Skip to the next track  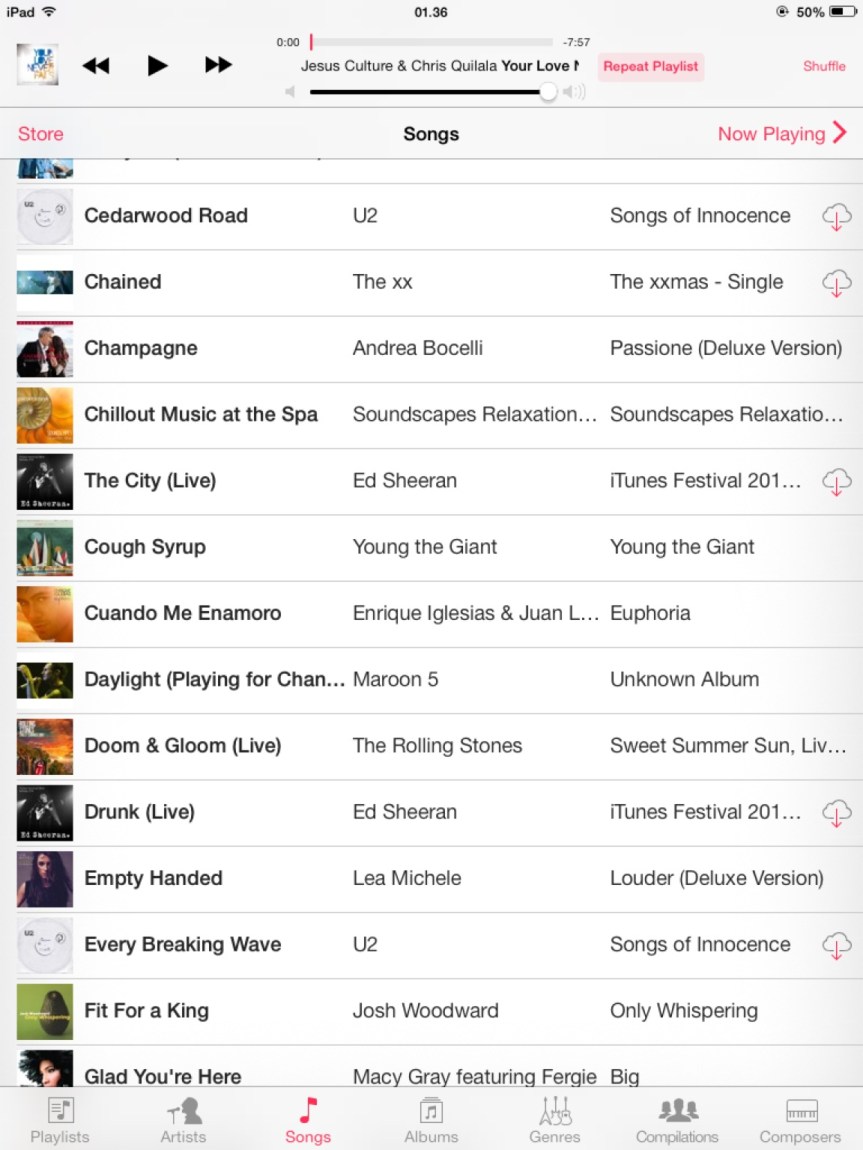pos(218,66)
